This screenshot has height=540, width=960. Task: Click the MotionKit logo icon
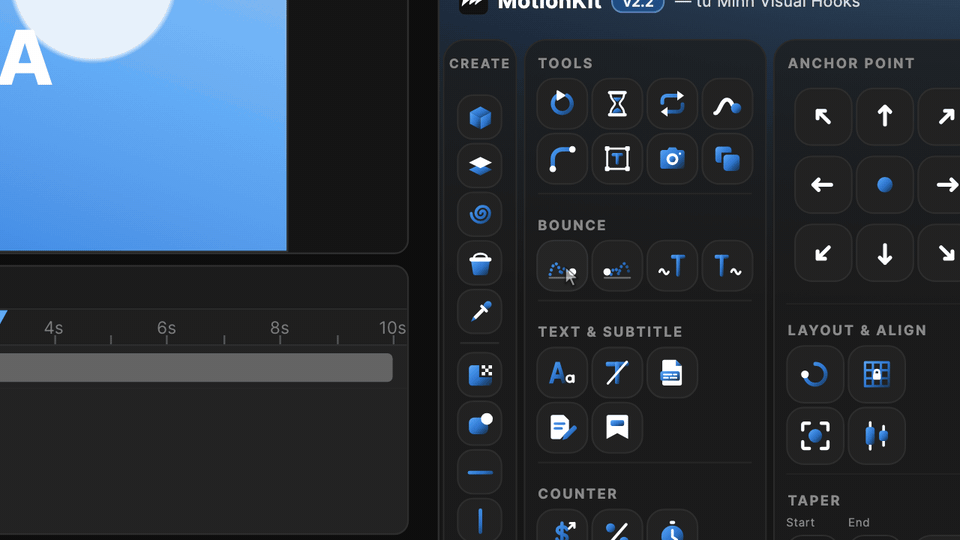(x=473, y=5)
